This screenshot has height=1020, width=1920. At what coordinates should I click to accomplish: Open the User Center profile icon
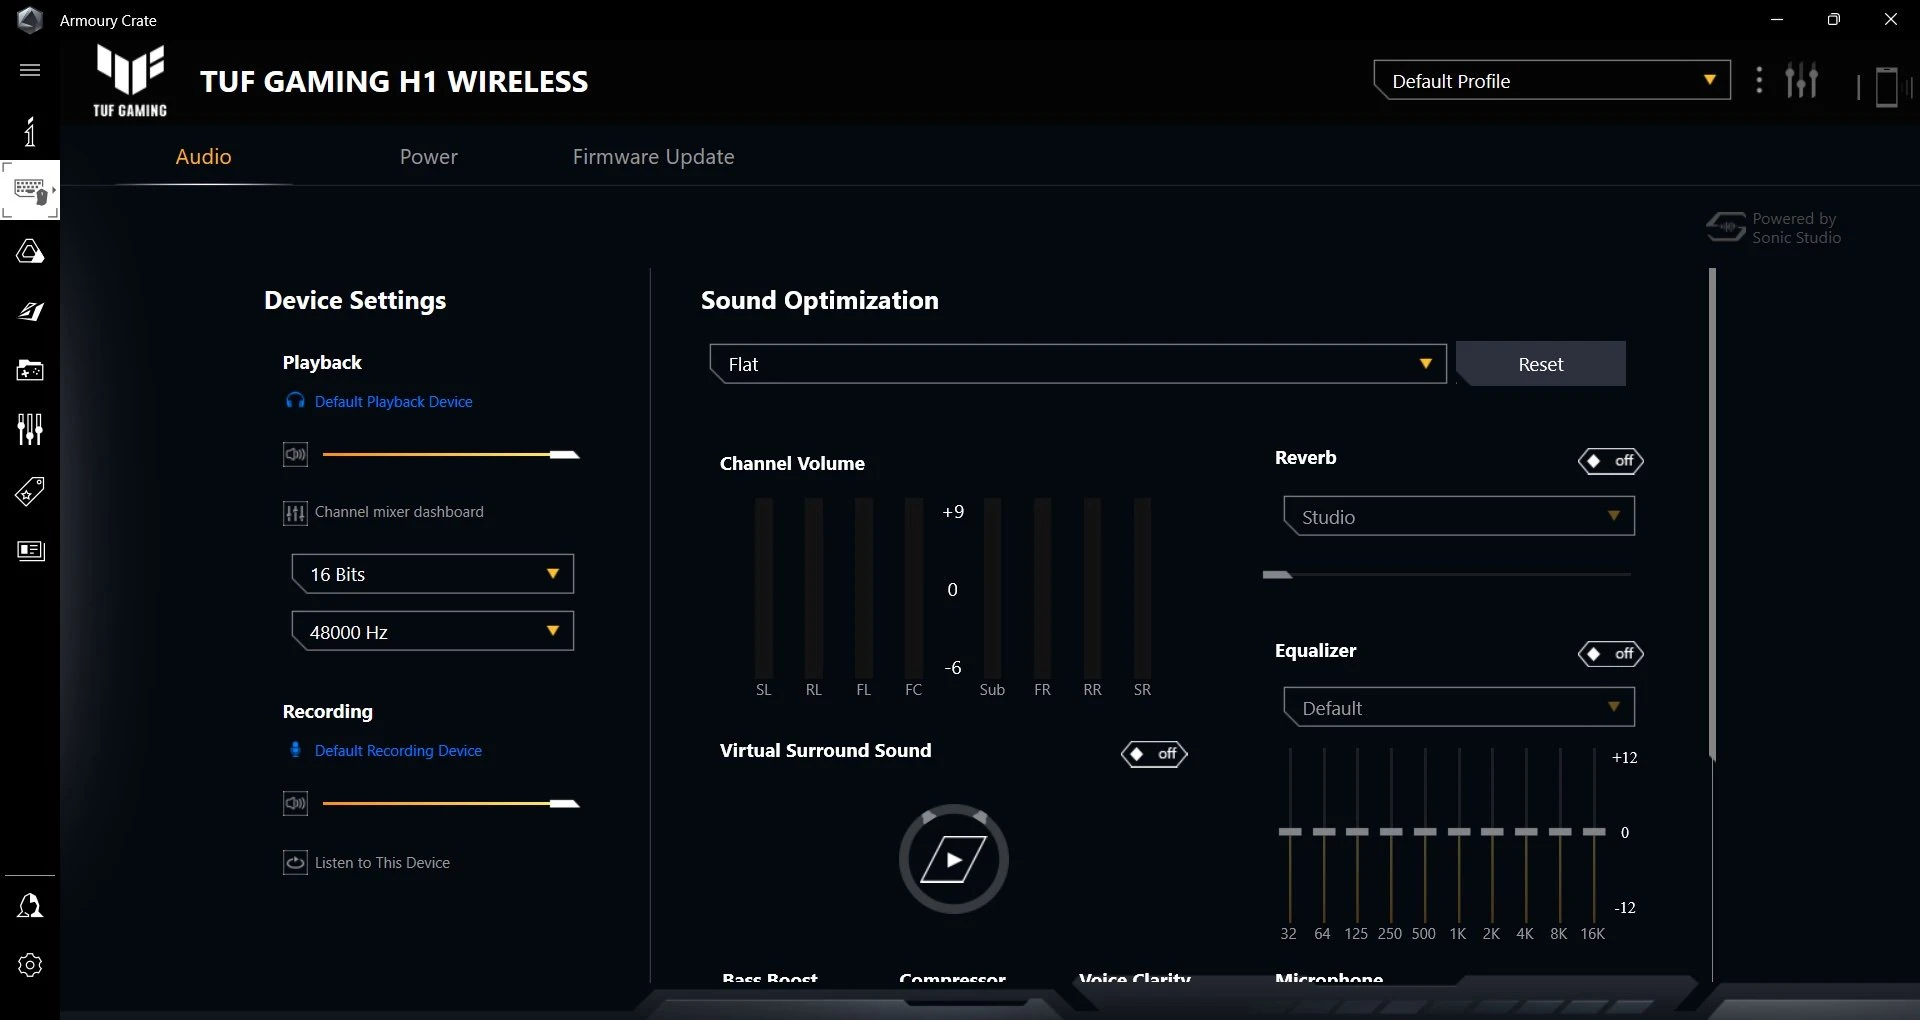click(x=30, y=906)
